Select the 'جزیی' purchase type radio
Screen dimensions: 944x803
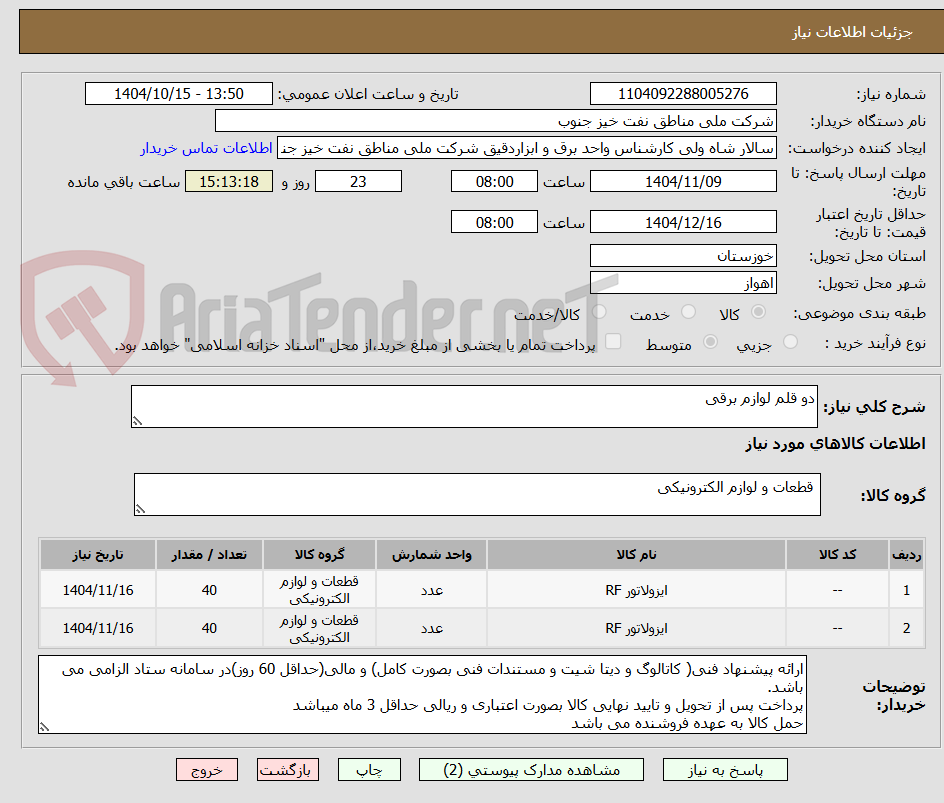click(x=790, y=342)
